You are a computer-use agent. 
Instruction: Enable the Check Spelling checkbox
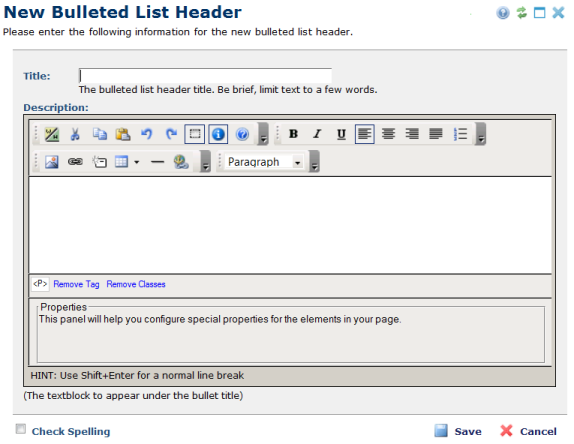(21, 429)
